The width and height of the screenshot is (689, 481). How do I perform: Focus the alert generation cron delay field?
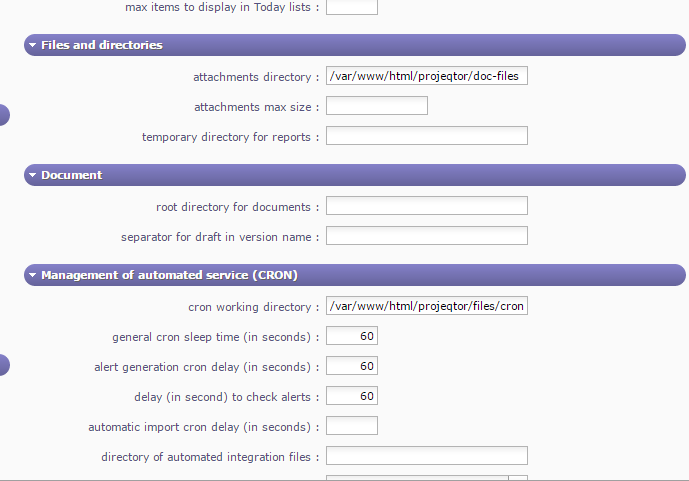coord(352,366)
